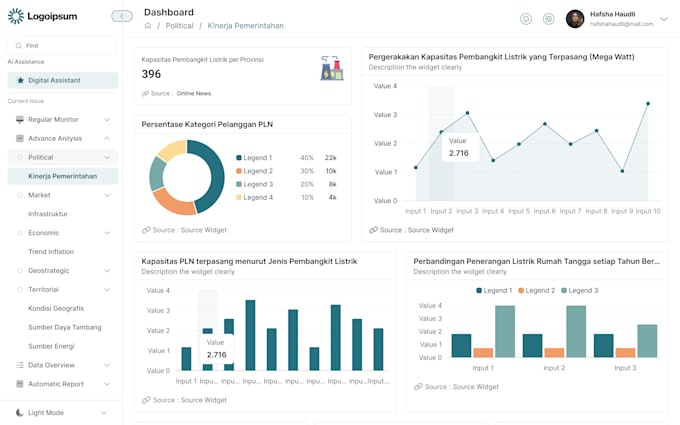Select the Market radio circle
The width and height of the screenshot is (680, 425).
[20, 195]
